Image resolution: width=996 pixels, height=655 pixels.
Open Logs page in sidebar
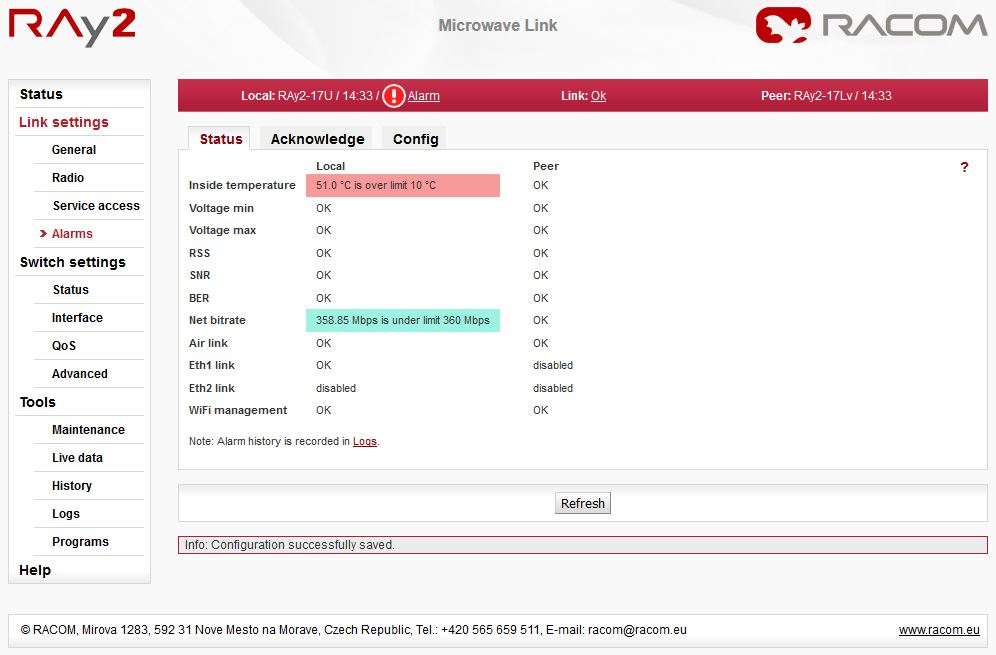pos(65,513)
